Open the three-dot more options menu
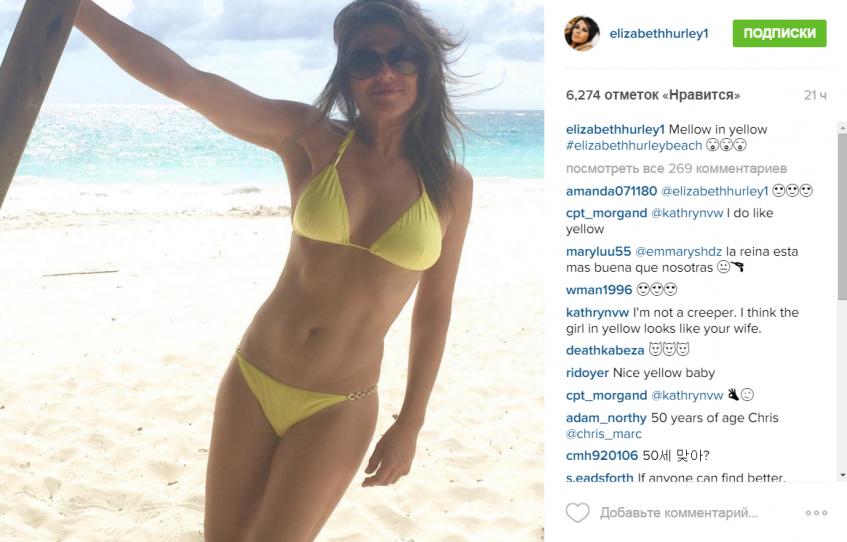This screenshot has width=847, height=542. [816, 512]
